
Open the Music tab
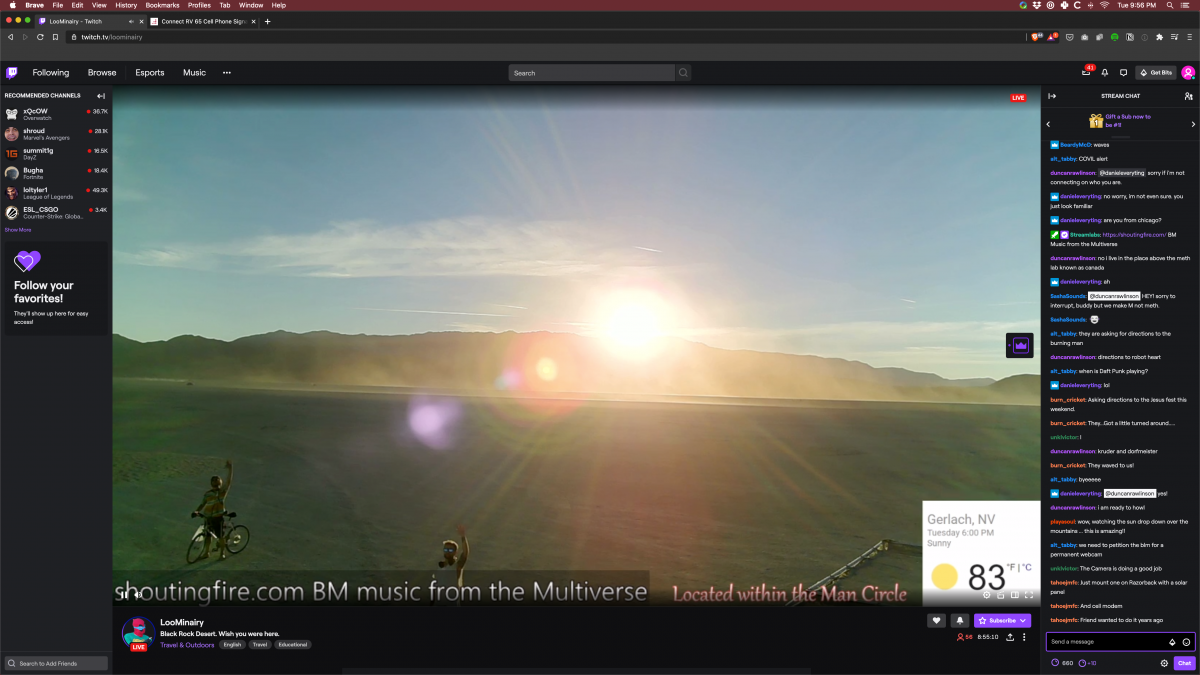(194, 72)
